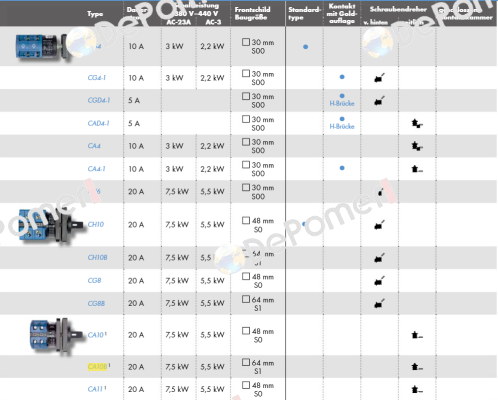Open the CH10B type link

point(97,258)
